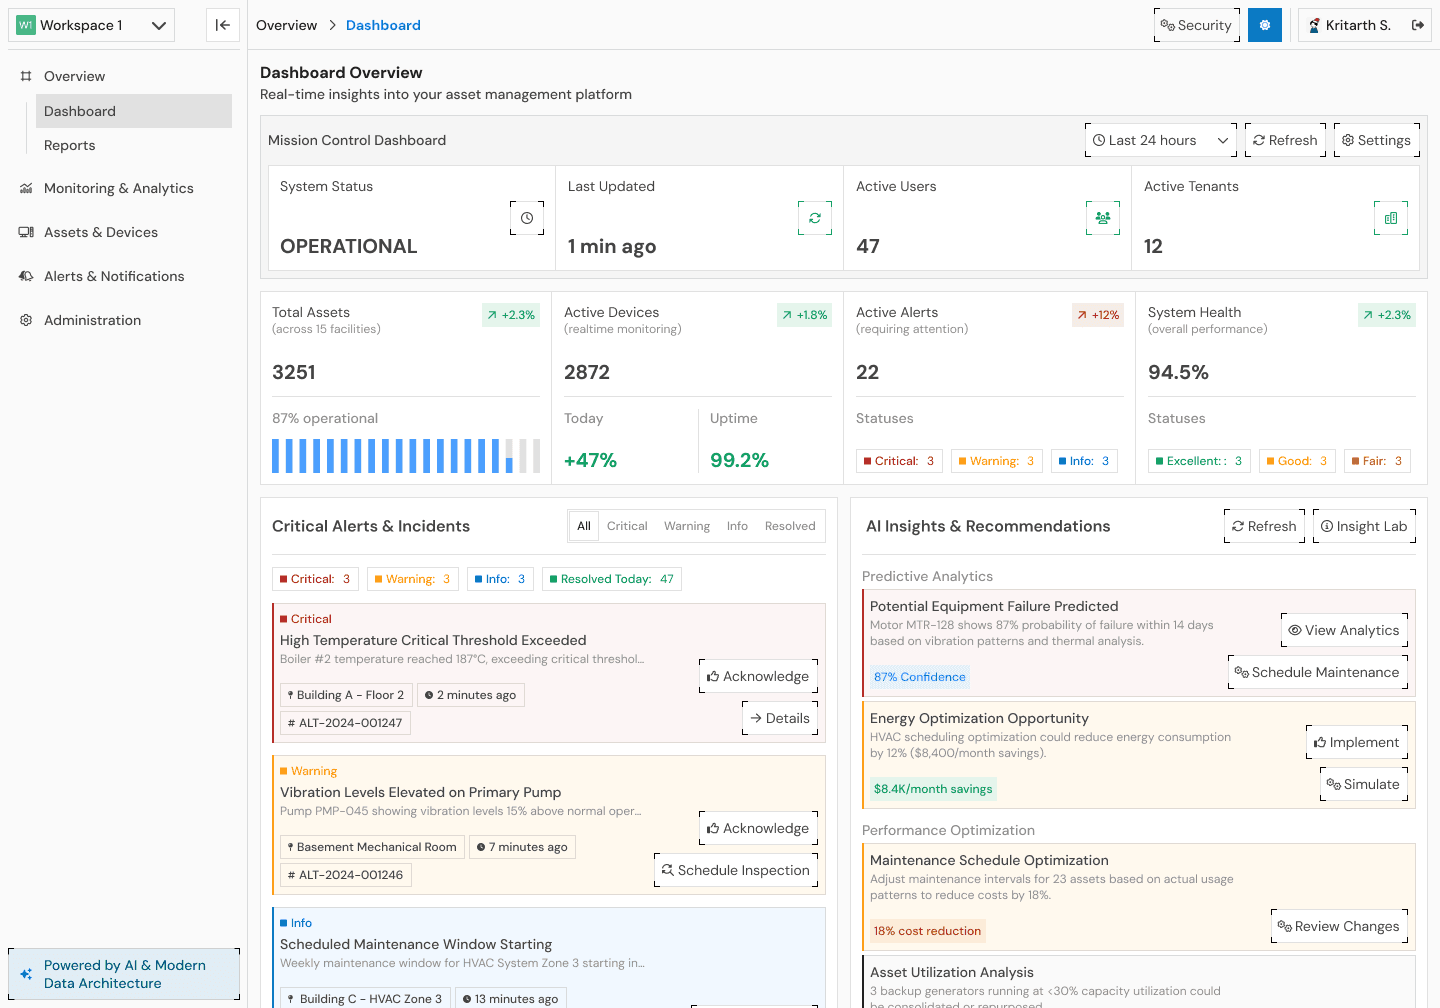
Task: Click the sync icon in Last Updated card
Action: 815,218
